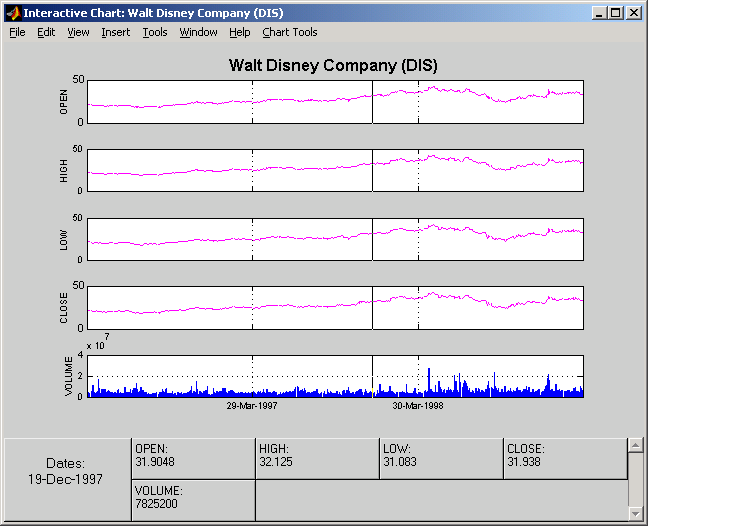Click the scrollbar down arrow in data panel
Image resolution: width=740 pixels, height=530 pixels.
pyautogui.click(x=636, y=514)
